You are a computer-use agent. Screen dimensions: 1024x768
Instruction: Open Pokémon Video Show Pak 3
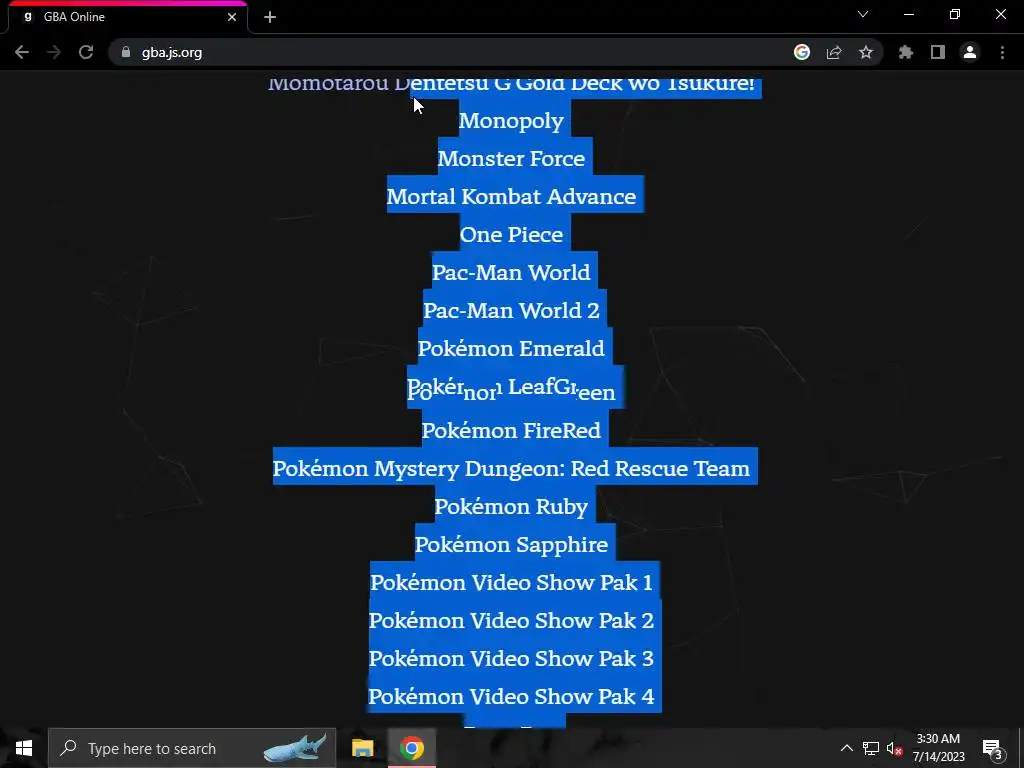click(511, 658)
